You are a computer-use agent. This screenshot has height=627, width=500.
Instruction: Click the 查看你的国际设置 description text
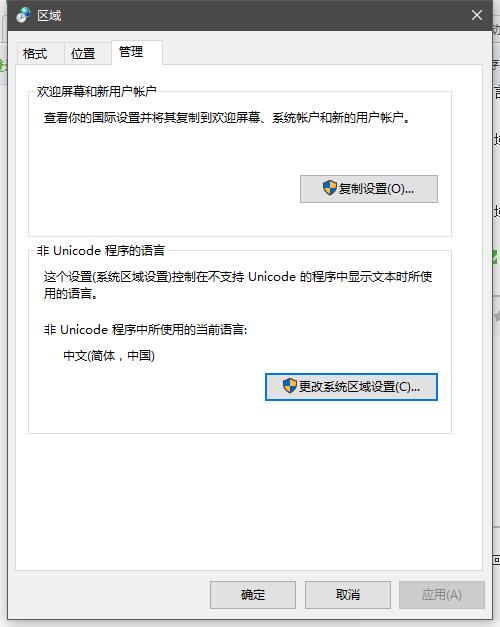pyautogui.click(x=227, y=118)
